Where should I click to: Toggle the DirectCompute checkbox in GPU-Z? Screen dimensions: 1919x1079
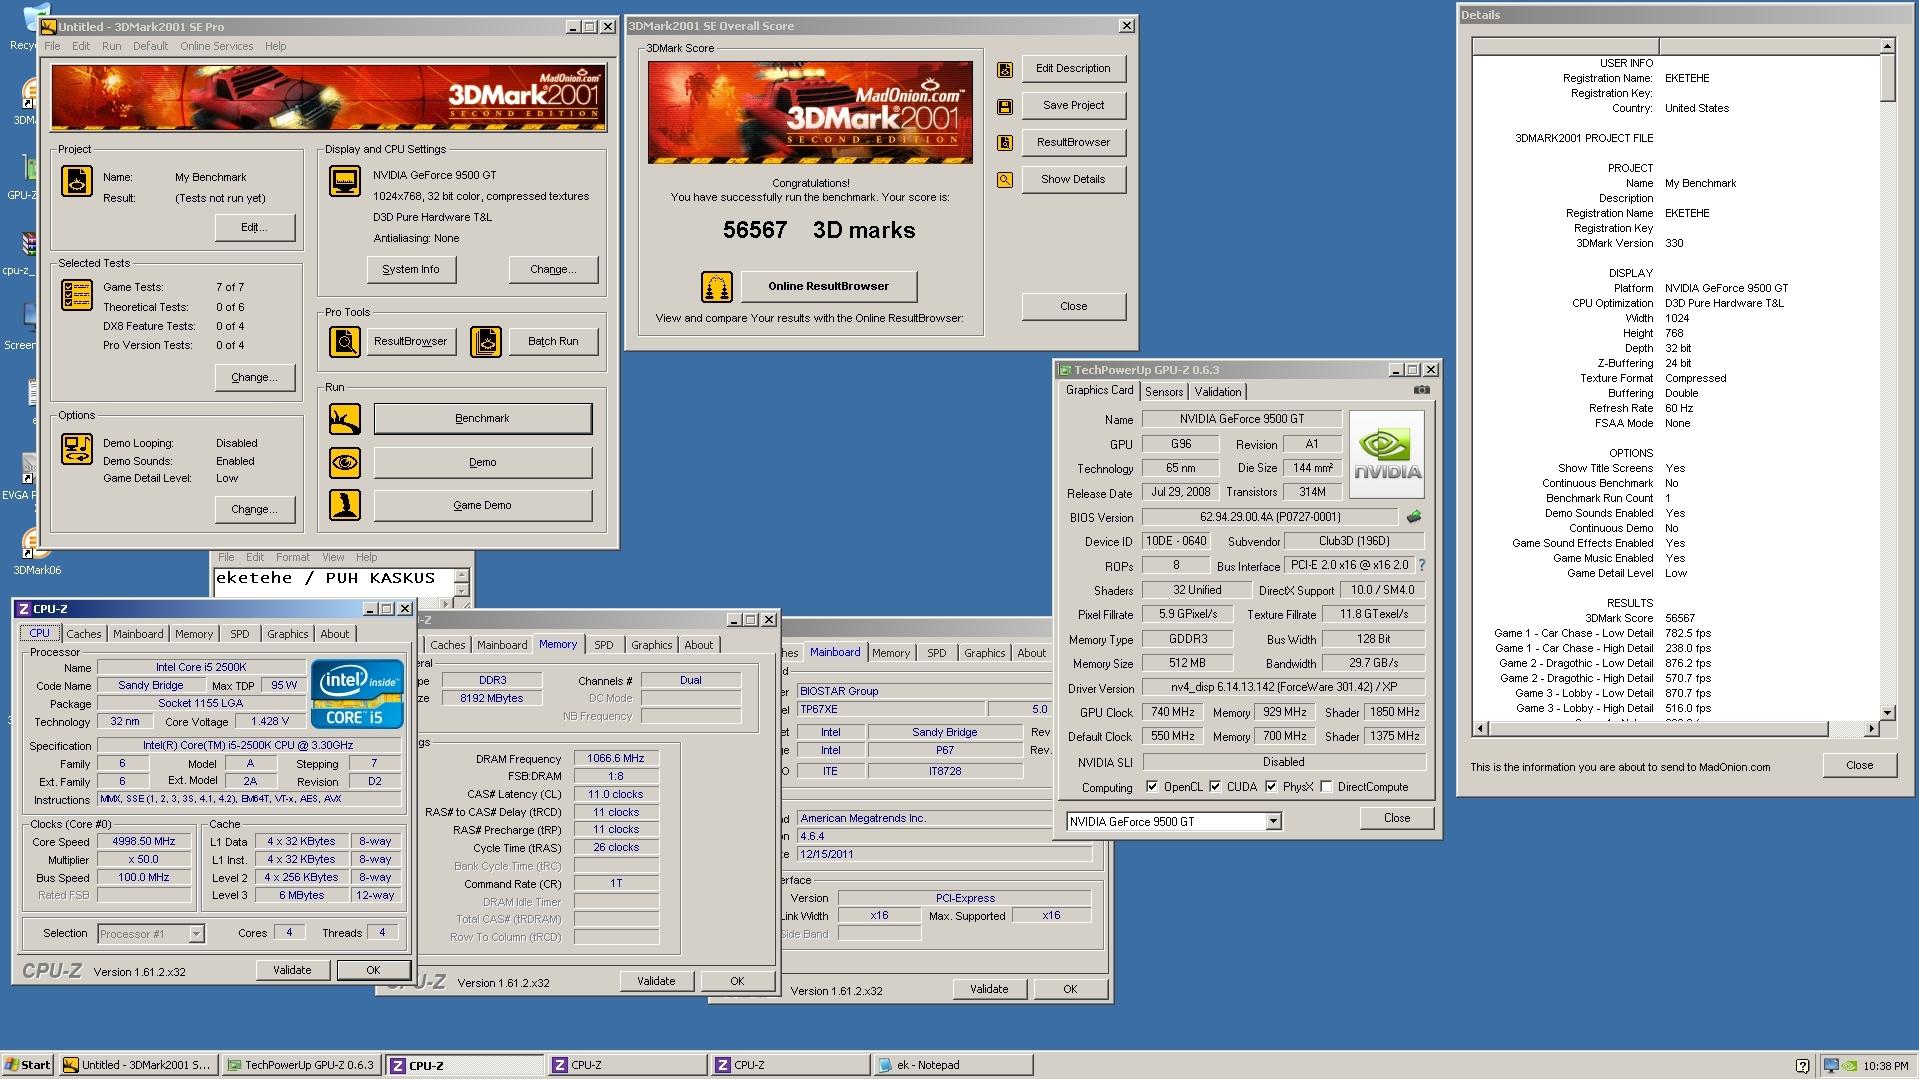(1326, 787)
